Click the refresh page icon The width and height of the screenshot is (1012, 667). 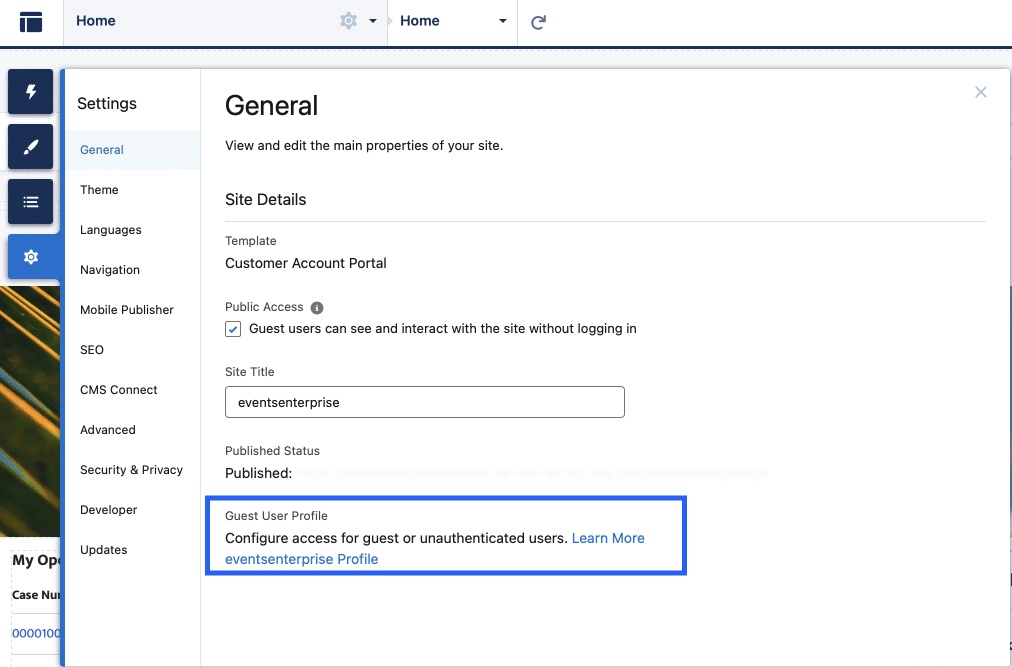pyautogui.click(x=538, y=22)
